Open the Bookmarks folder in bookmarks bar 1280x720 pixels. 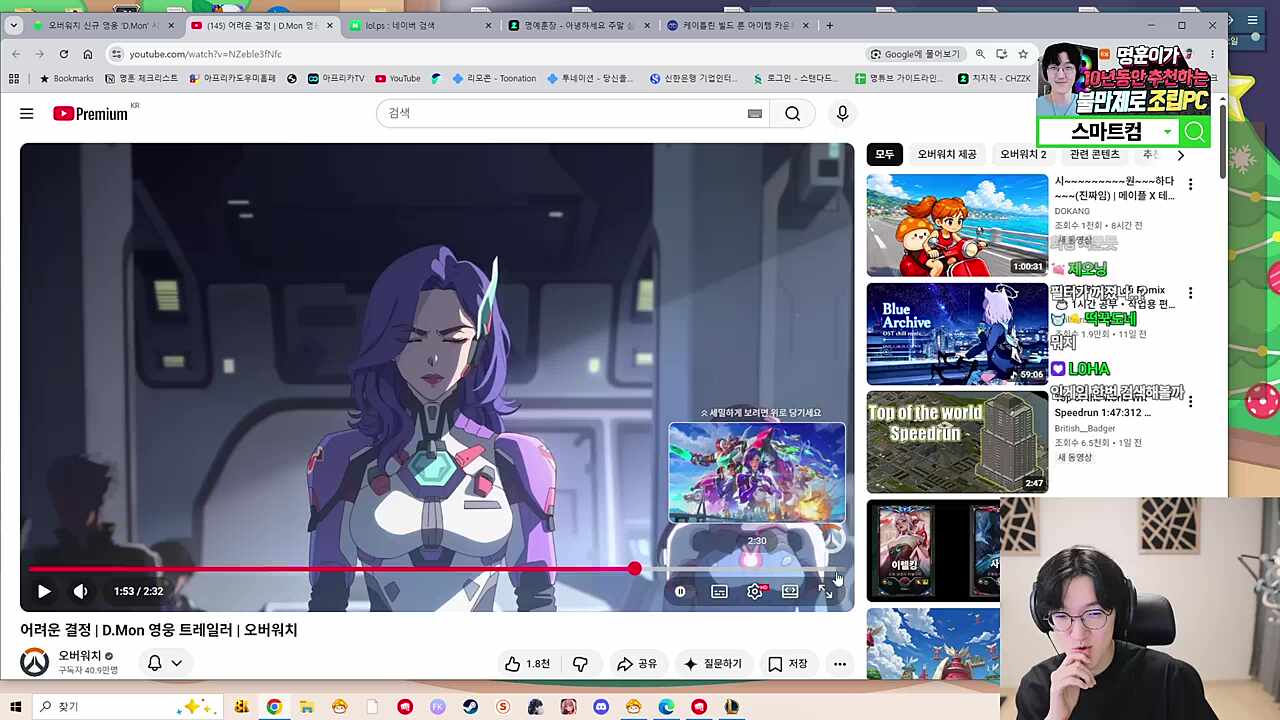[x=66, y=78]
